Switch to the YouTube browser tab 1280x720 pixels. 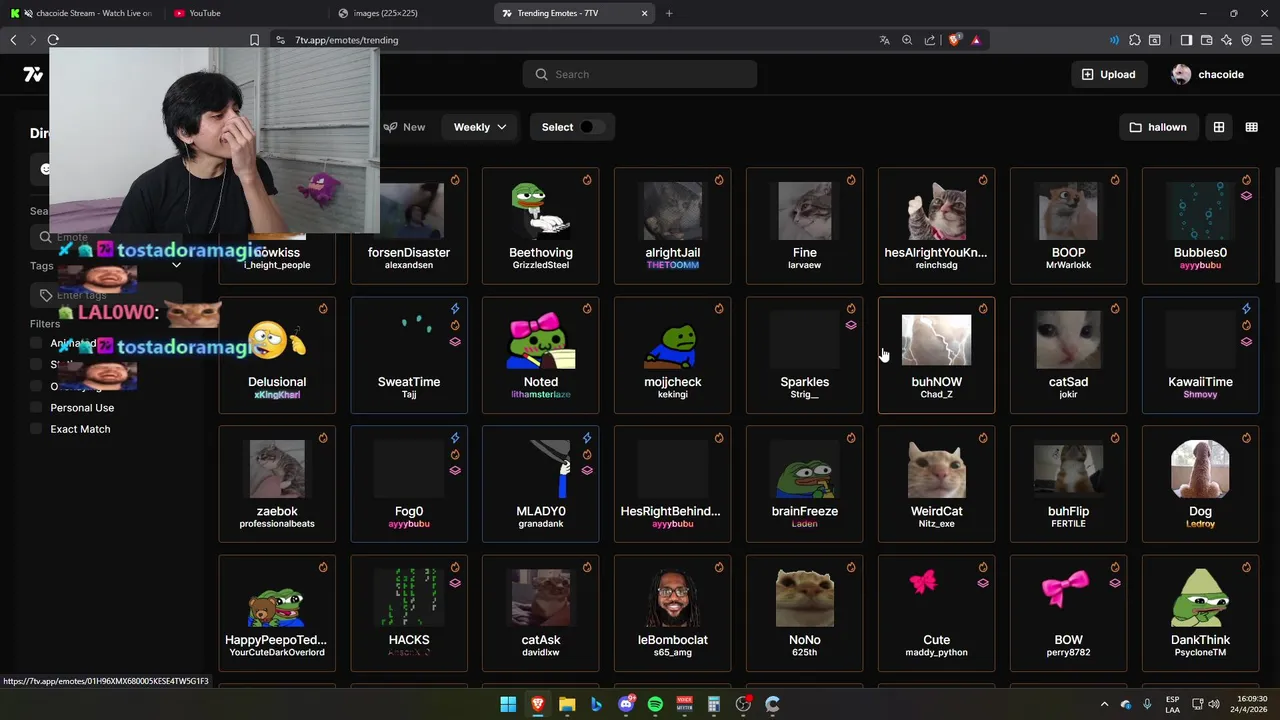coord(243,13)
